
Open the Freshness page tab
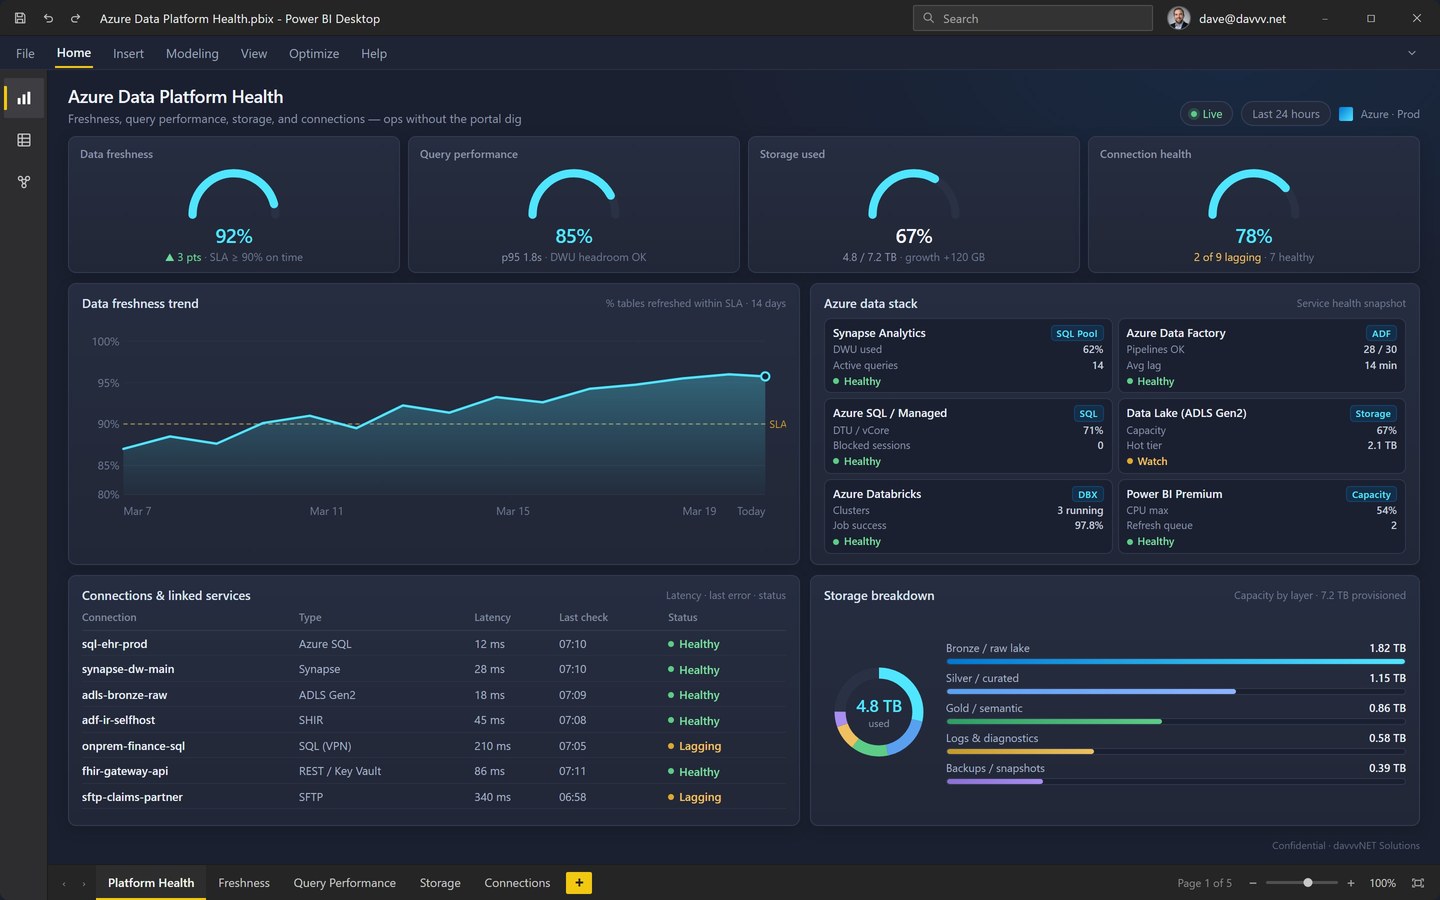click(244, 883)
